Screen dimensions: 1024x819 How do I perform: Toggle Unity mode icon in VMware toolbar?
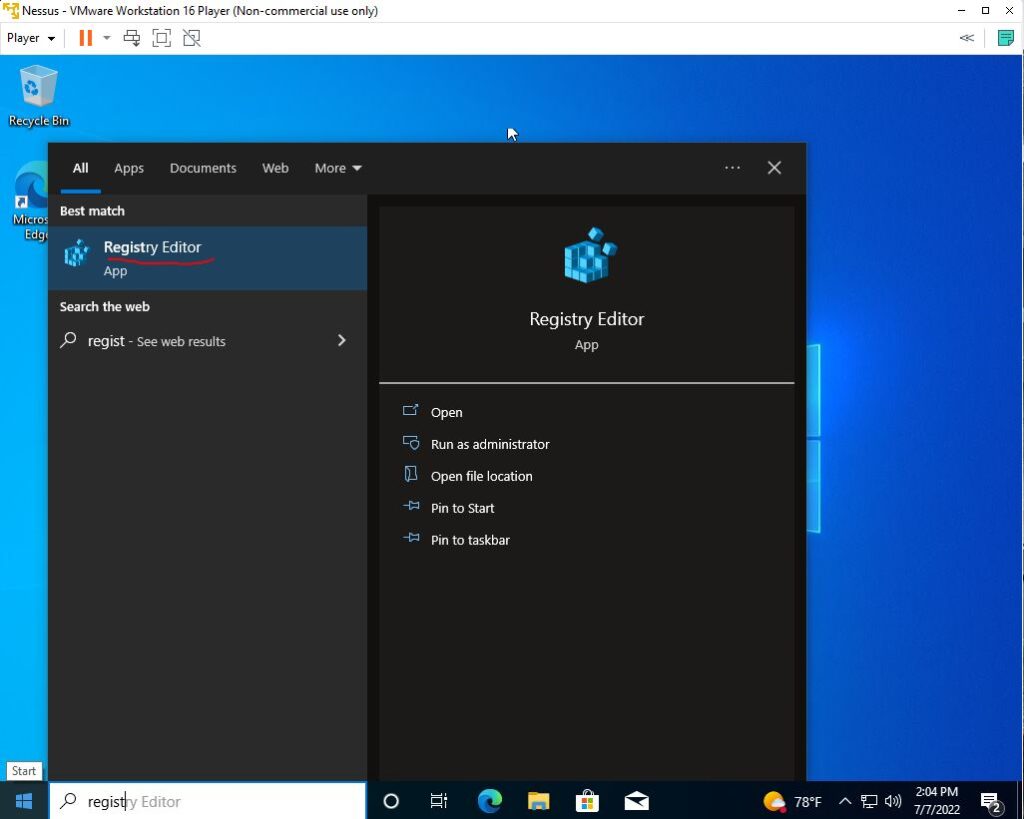coord(191,38)
